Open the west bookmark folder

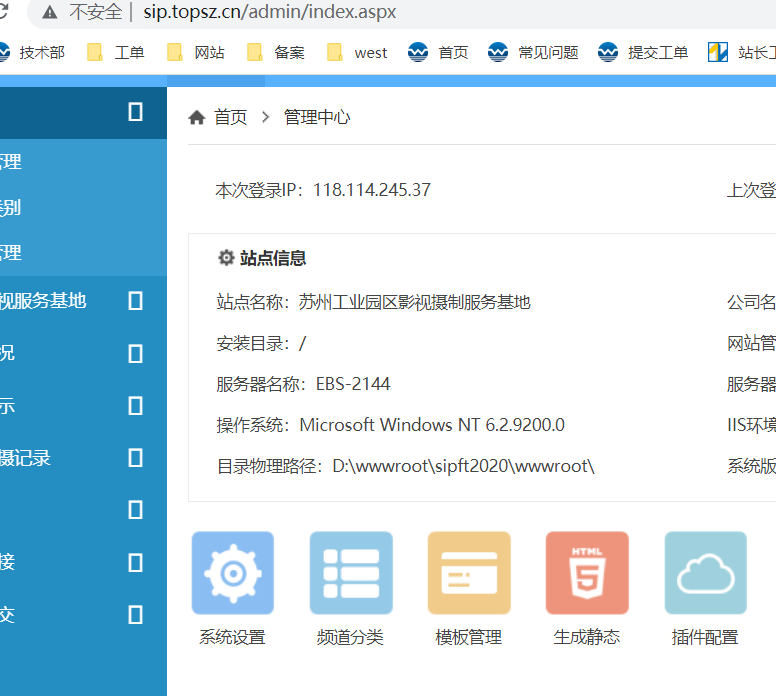(x=358, y=52)
